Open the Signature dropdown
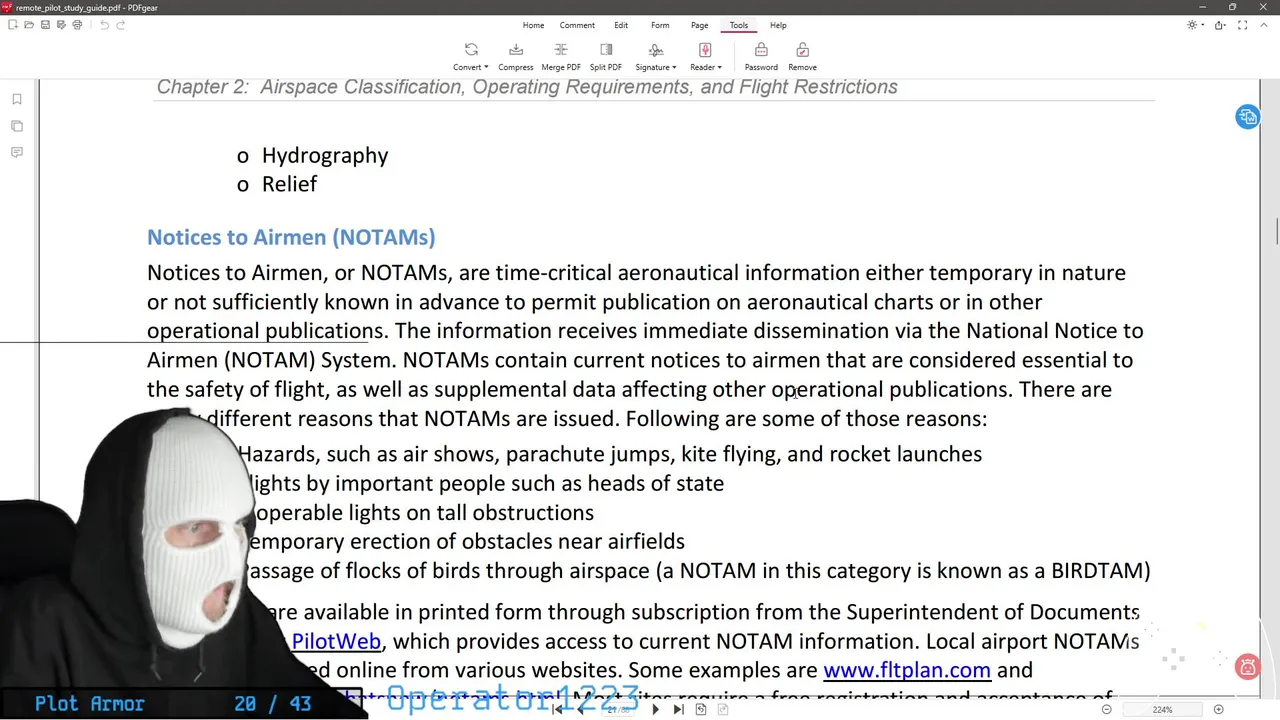Screen dimensions: 1280x720 (x=655, y=57)
